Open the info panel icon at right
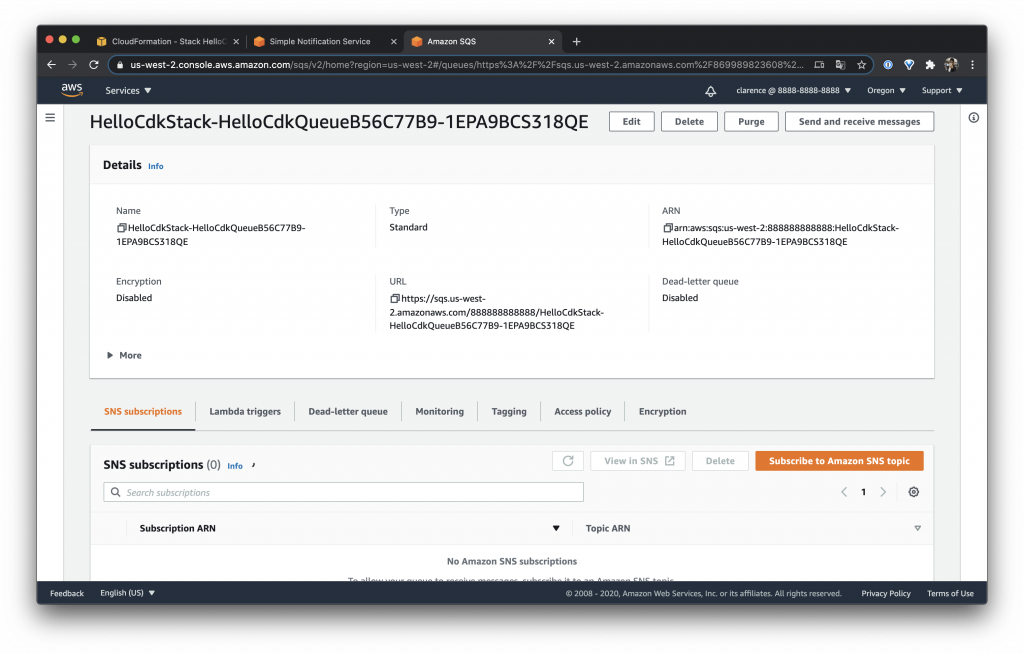Image resolution: width=1024 pixels, height=653 pixels. (x=973, y=118)
